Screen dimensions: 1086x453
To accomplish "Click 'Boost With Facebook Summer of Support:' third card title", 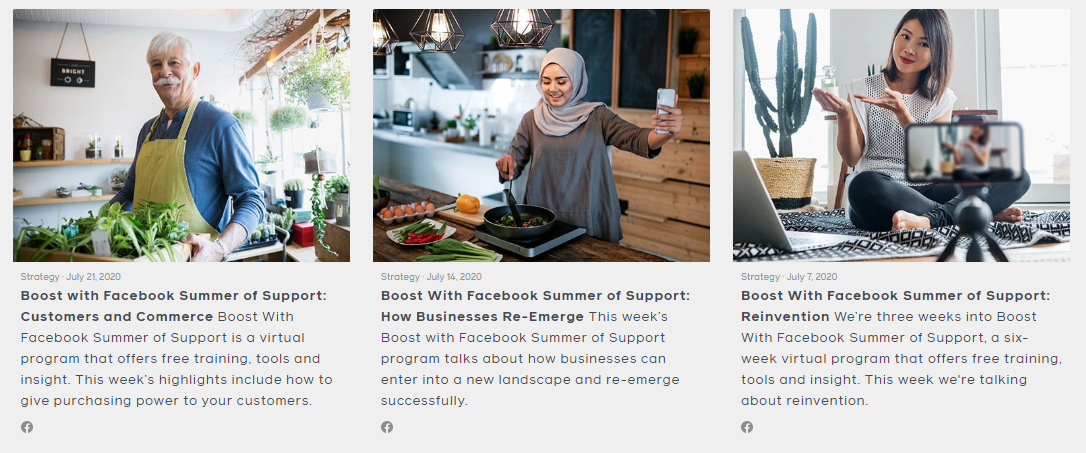I will point(896,296).
